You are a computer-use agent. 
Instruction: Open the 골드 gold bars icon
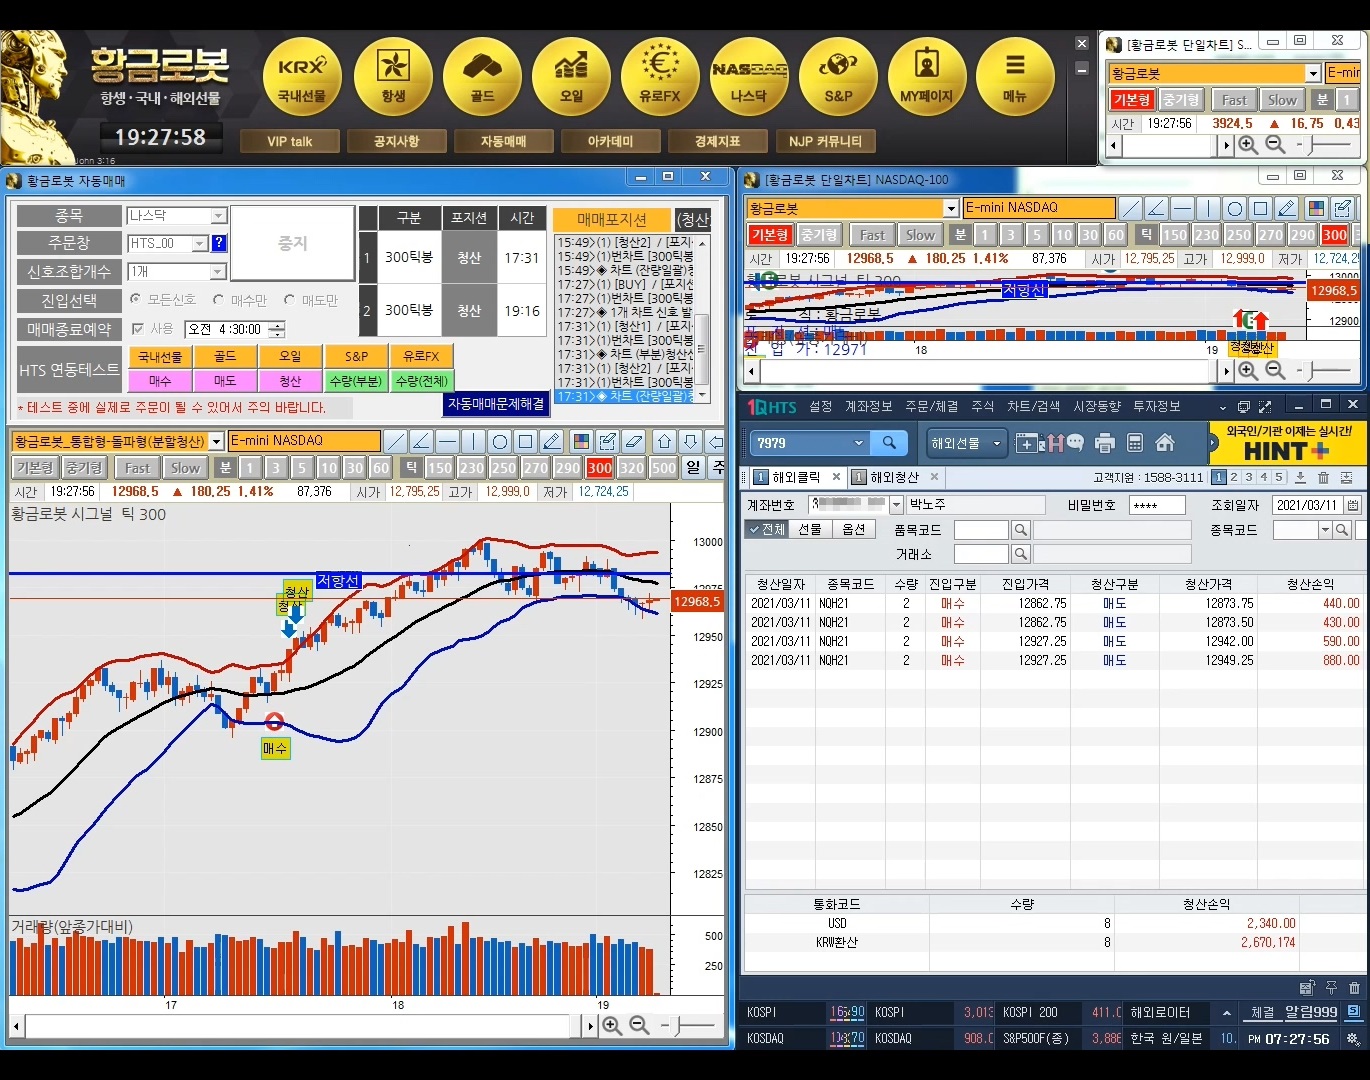click(482, 77)
